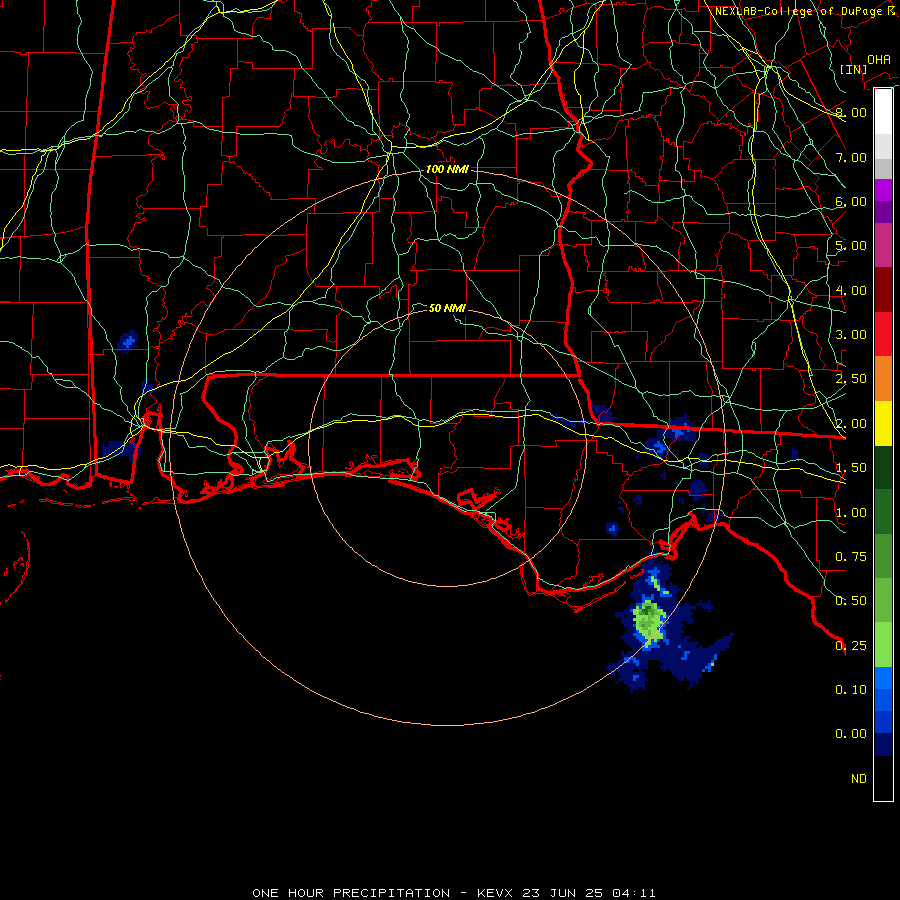Image resolution: width=900 pixels, height=900 pixels.
Task: Click the ONE HOUR PRECIPITATION title text
Action: point(351,893)
